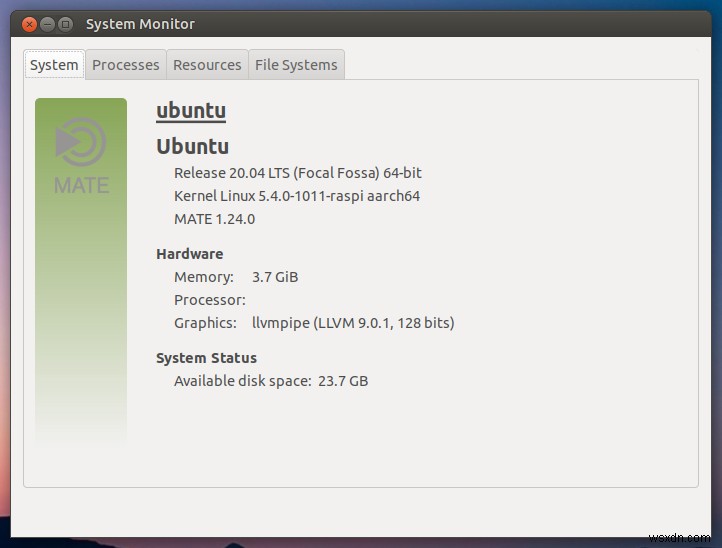
Task: Click the Available disk space label
Action: tap(243, 381)
